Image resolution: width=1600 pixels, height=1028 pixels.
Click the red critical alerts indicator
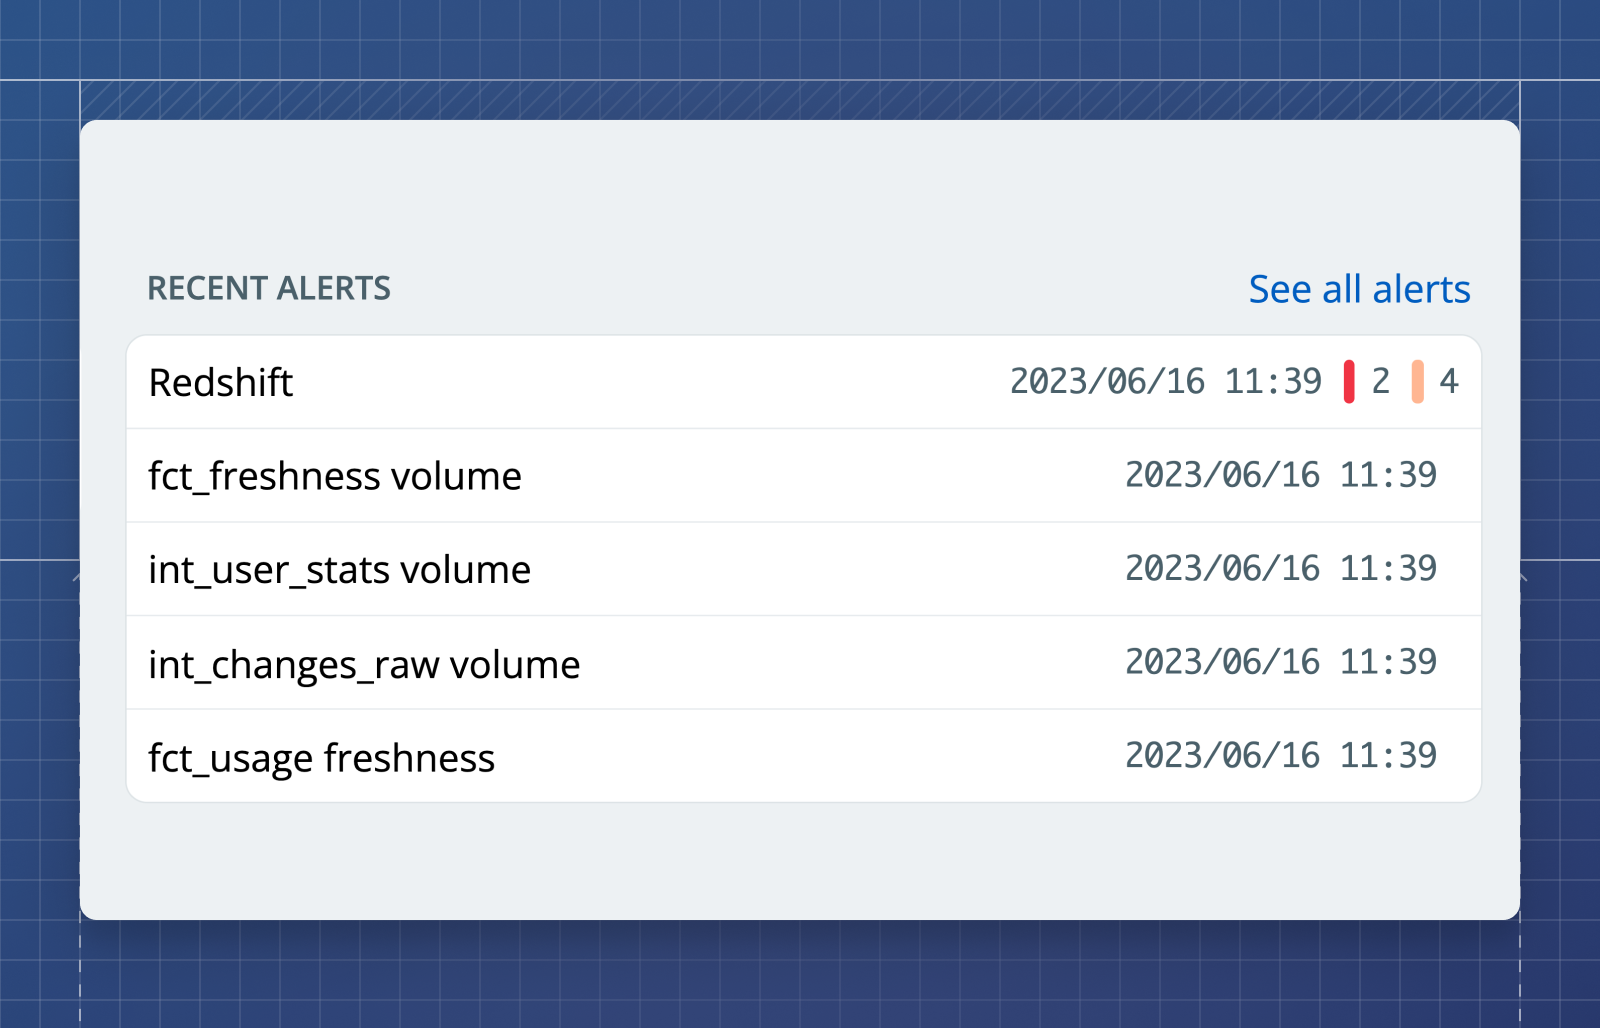(x=1348, y=381)
